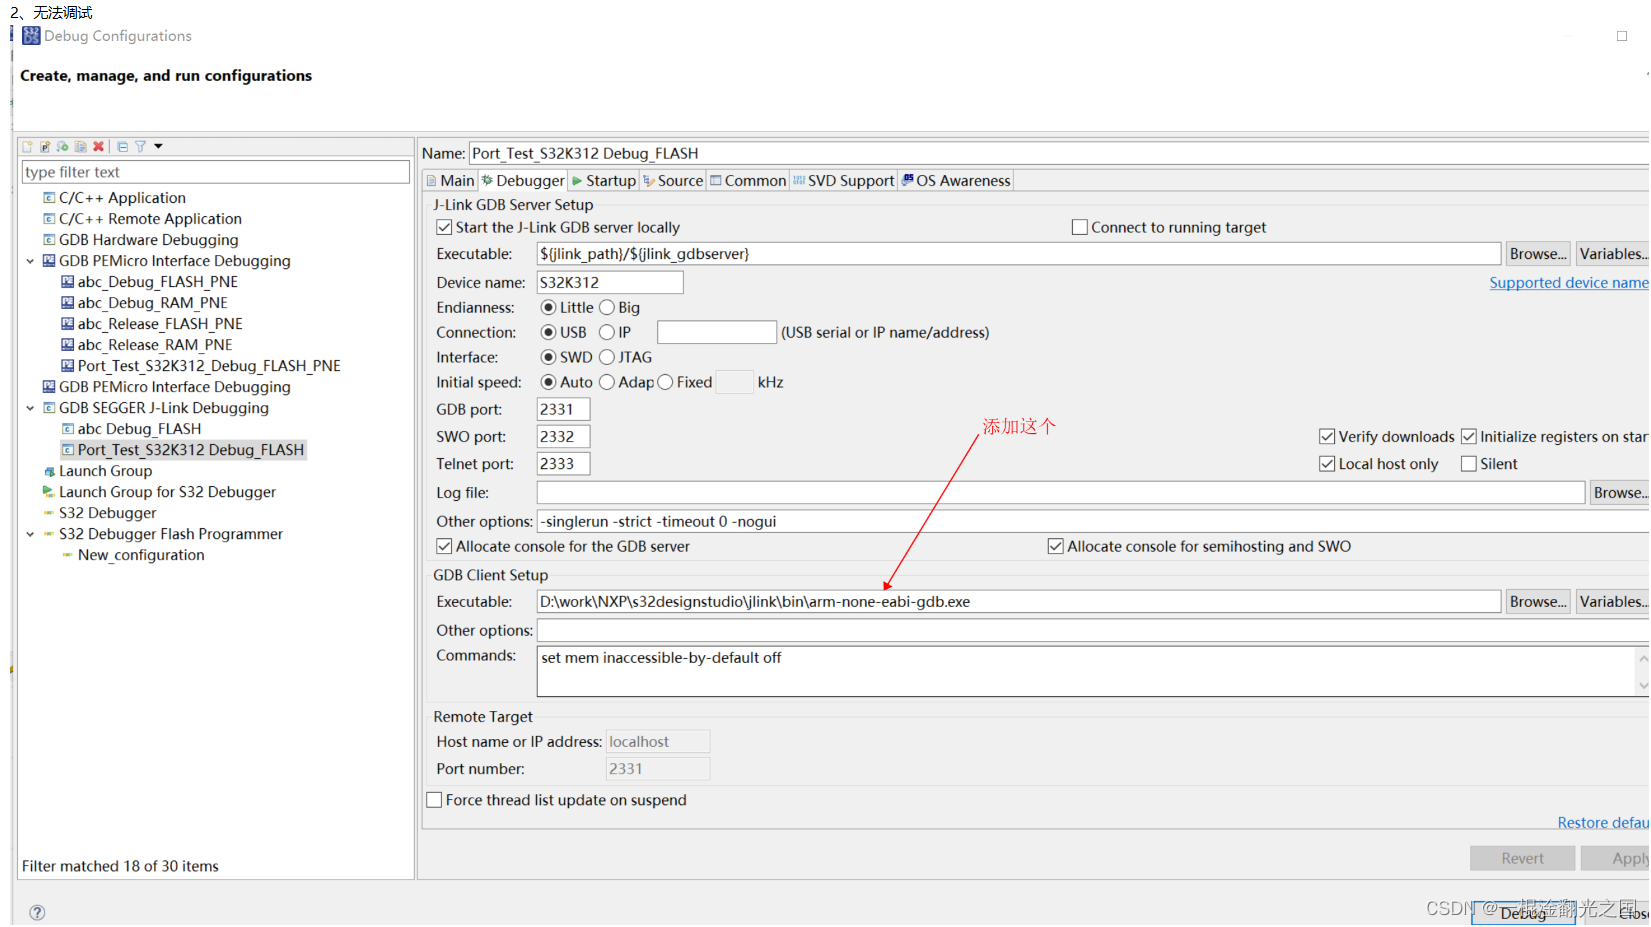
Task: Click the GDB port field 2331
Action: (x=563, y=410)
